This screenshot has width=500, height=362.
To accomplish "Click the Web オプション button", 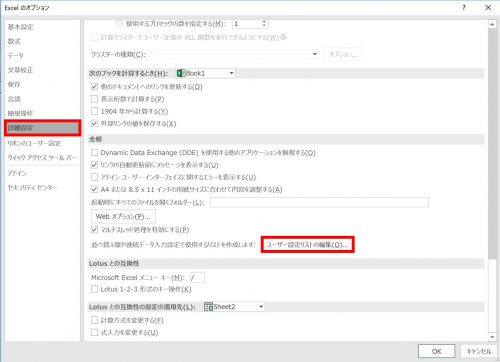I will click(123, 216).
